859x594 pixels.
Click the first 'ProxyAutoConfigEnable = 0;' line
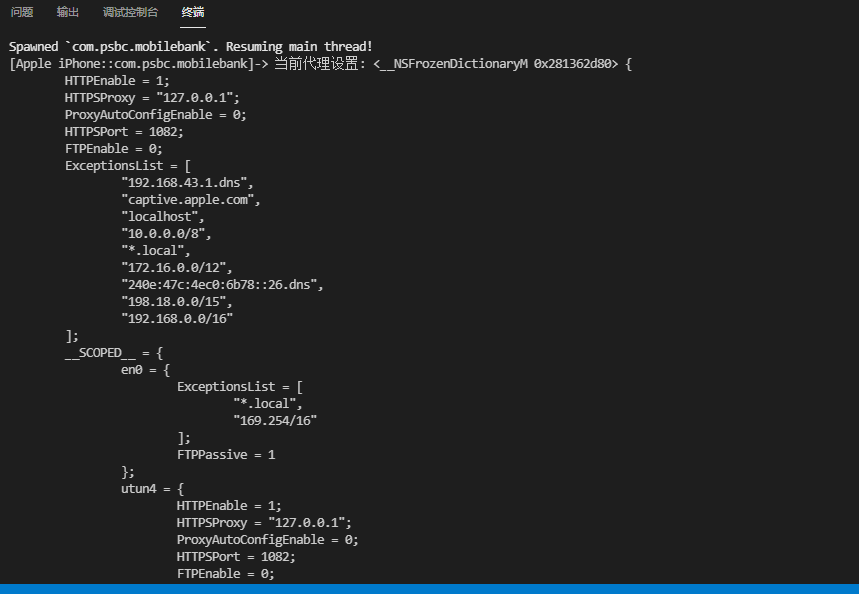pyautogui.click(x=156, y=115)
